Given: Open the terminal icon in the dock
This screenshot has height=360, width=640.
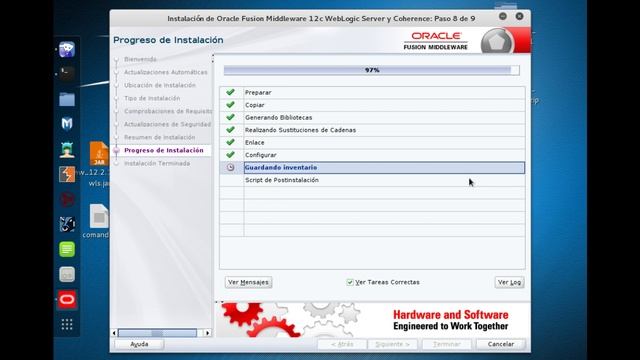Looking at the screenshot, I should (67, 73).
